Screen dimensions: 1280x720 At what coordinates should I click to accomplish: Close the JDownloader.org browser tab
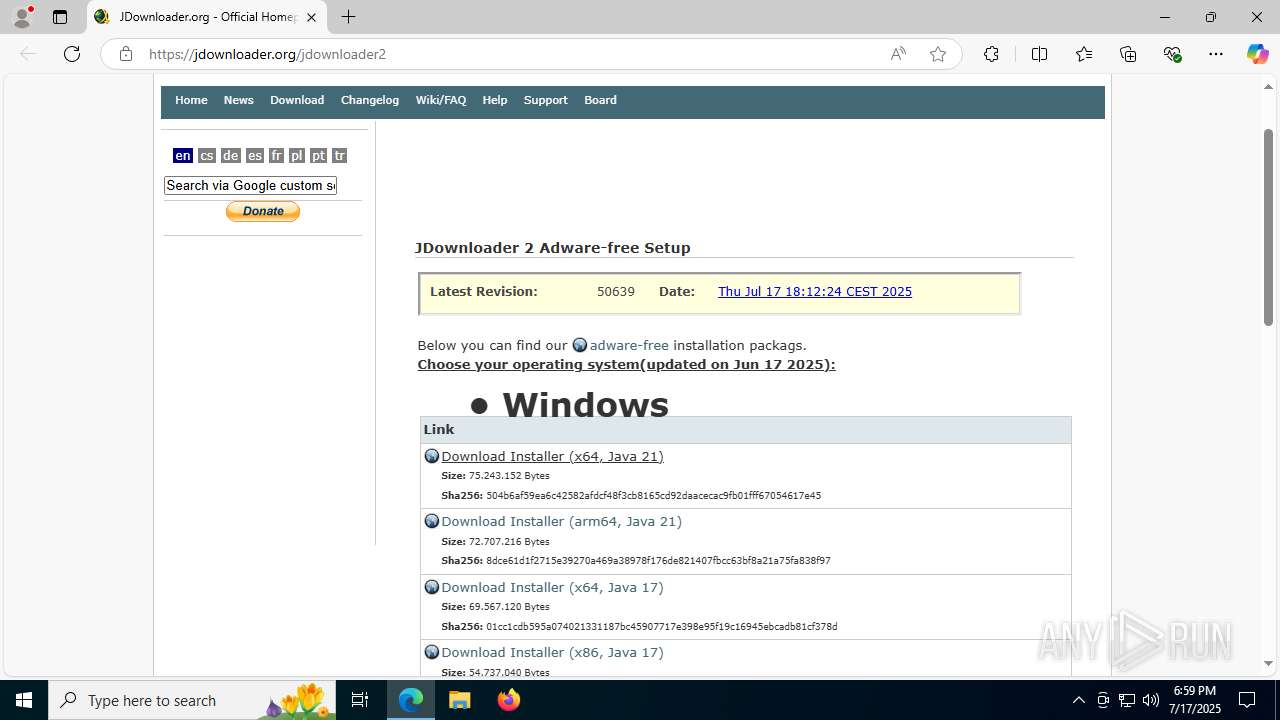coord(312,17)
